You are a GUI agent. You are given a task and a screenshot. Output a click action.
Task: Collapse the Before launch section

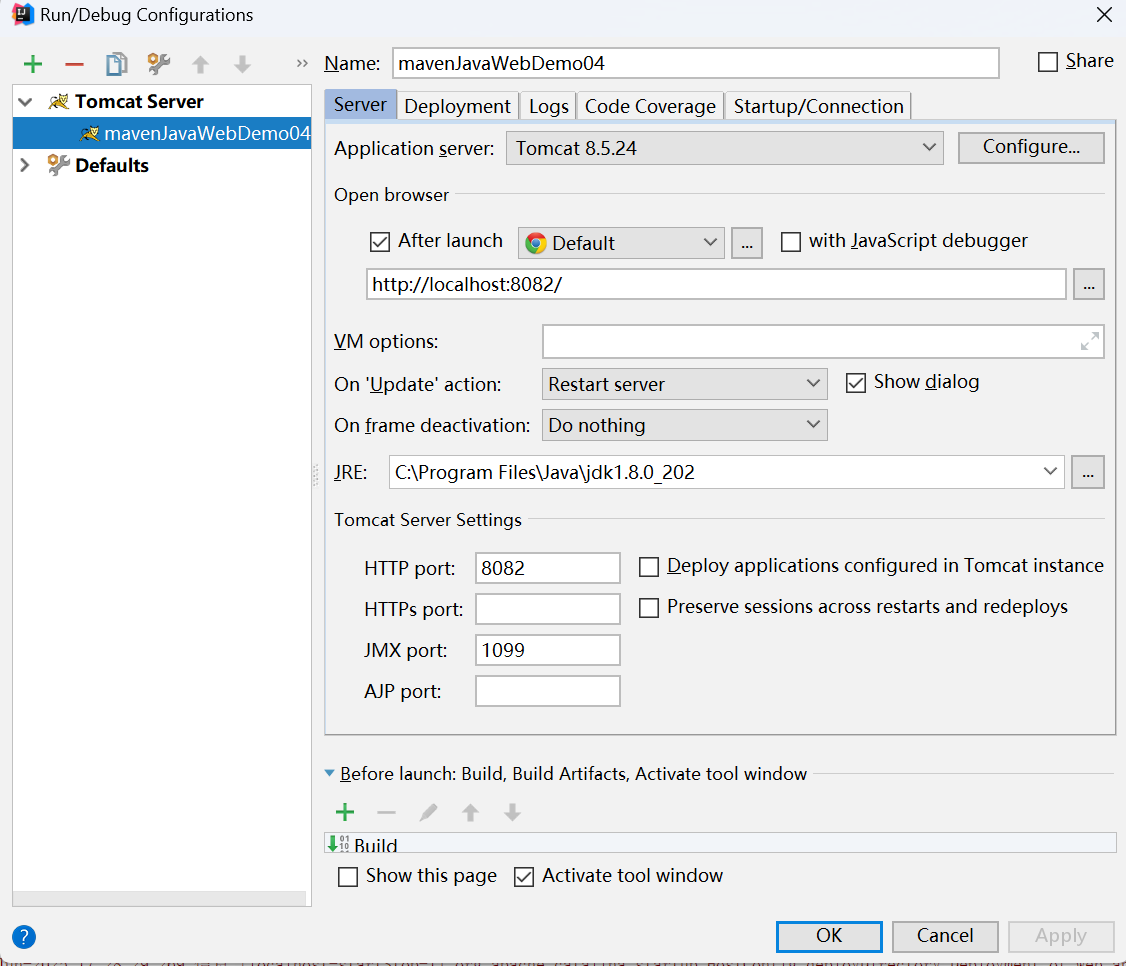point(330,774)
